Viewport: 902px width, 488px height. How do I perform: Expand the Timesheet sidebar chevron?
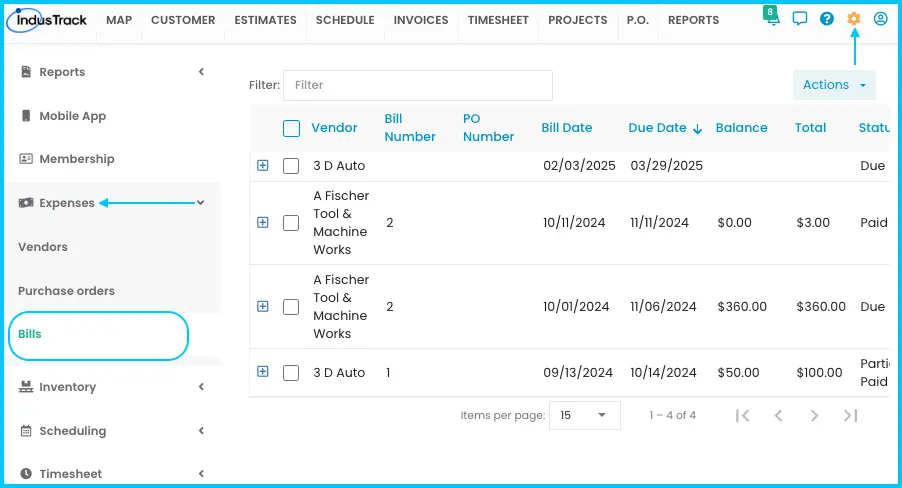[201, 474]
